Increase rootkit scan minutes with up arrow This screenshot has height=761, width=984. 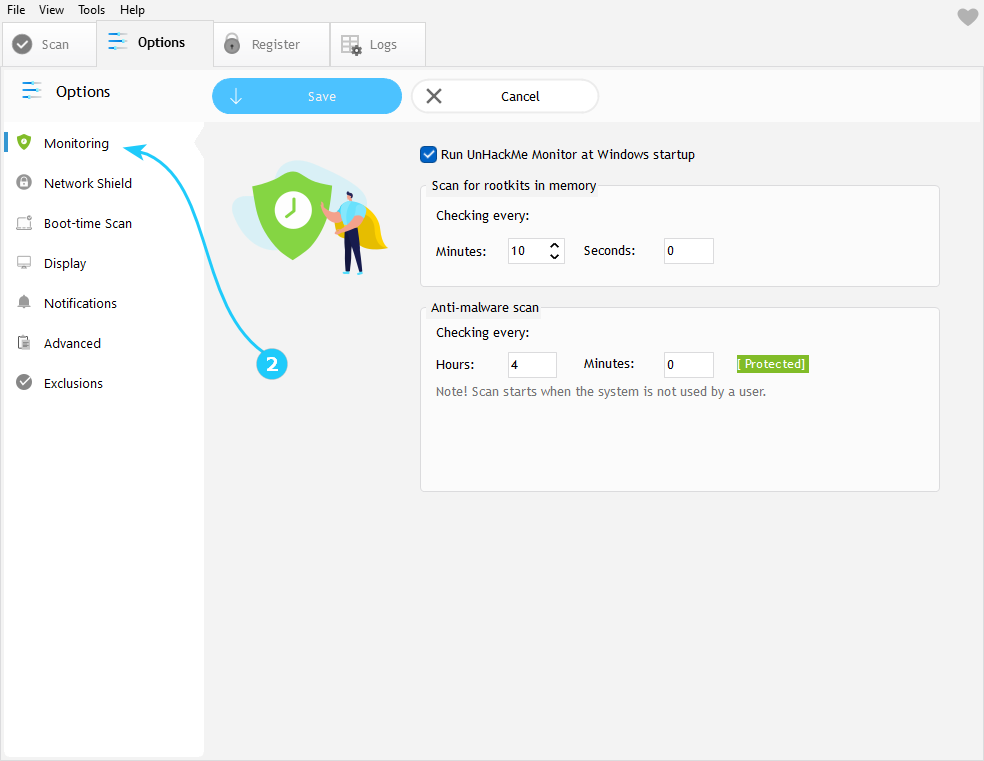555,245
